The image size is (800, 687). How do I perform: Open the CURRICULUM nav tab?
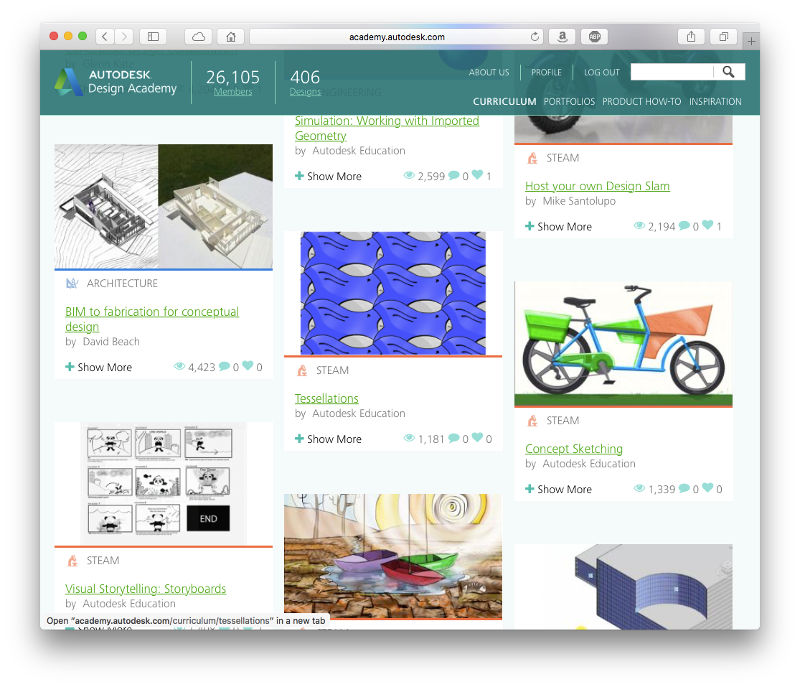click(x=504, y=101)
